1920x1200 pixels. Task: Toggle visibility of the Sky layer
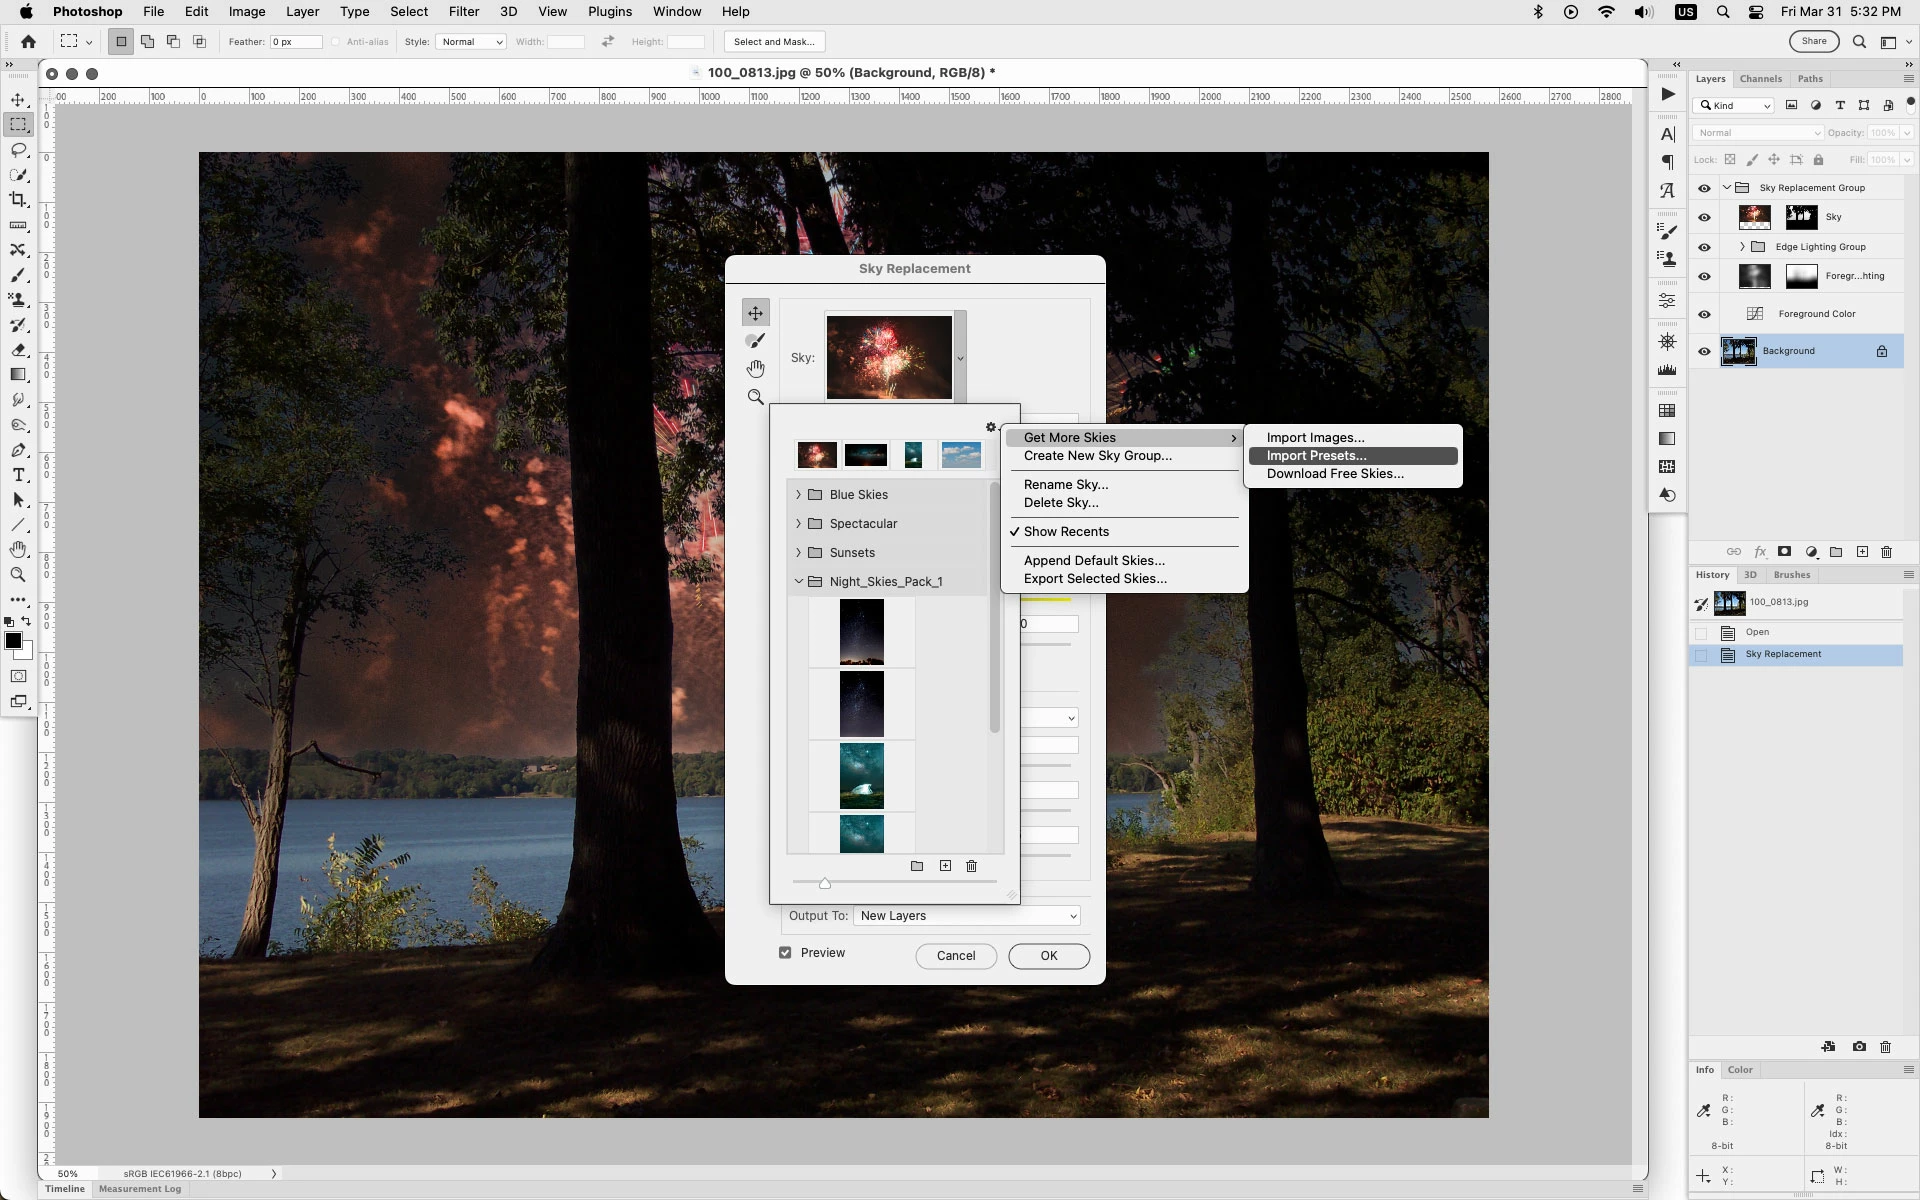pyautogui.click(x=1704, y=217)
